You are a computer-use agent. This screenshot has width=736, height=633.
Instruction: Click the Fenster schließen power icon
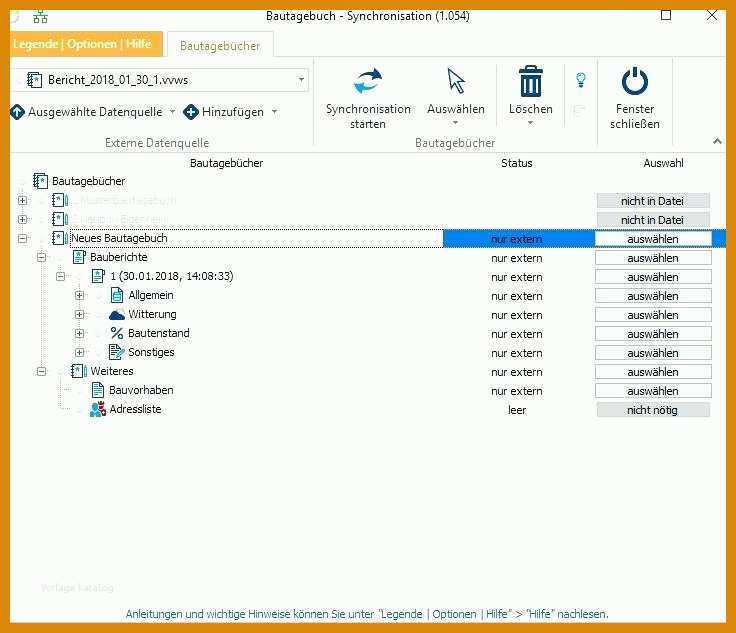tap(635, 81)
